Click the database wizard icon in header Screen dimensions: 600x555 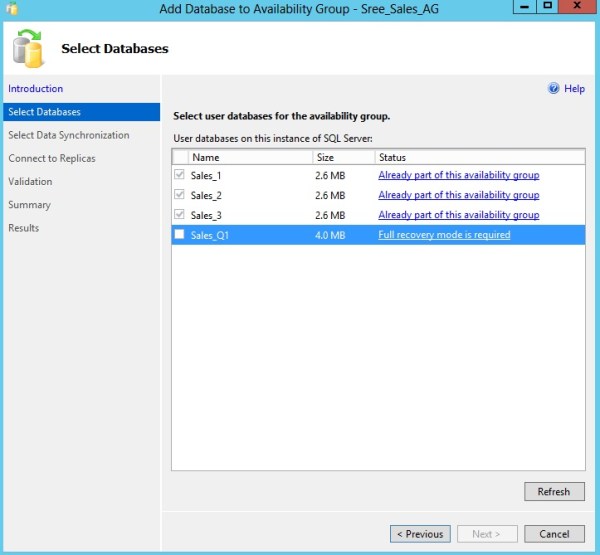point(27,48)
